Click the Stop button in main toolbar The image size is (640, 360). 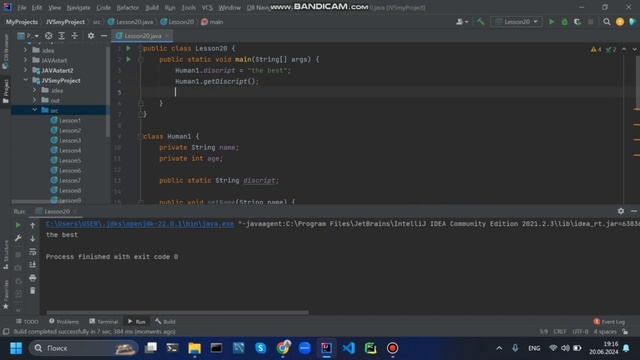(590, 22)
